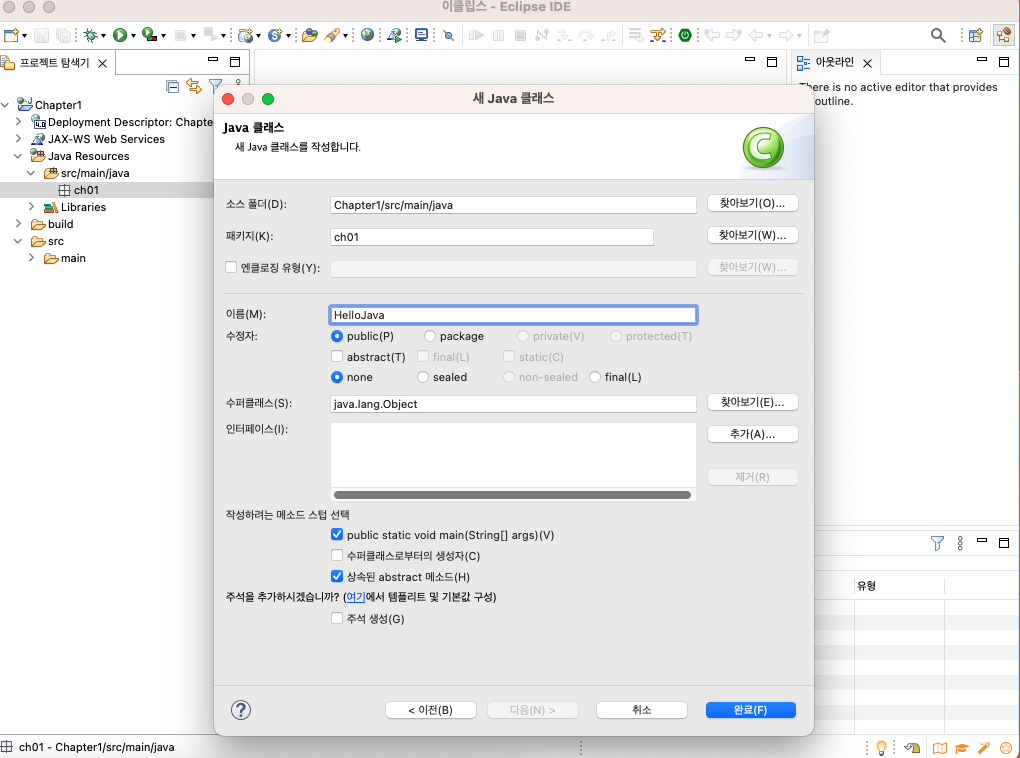Click the view menu dots in bottom right panel
The height and width of the screenshot is (758, 1020).
tap(960, 543)
